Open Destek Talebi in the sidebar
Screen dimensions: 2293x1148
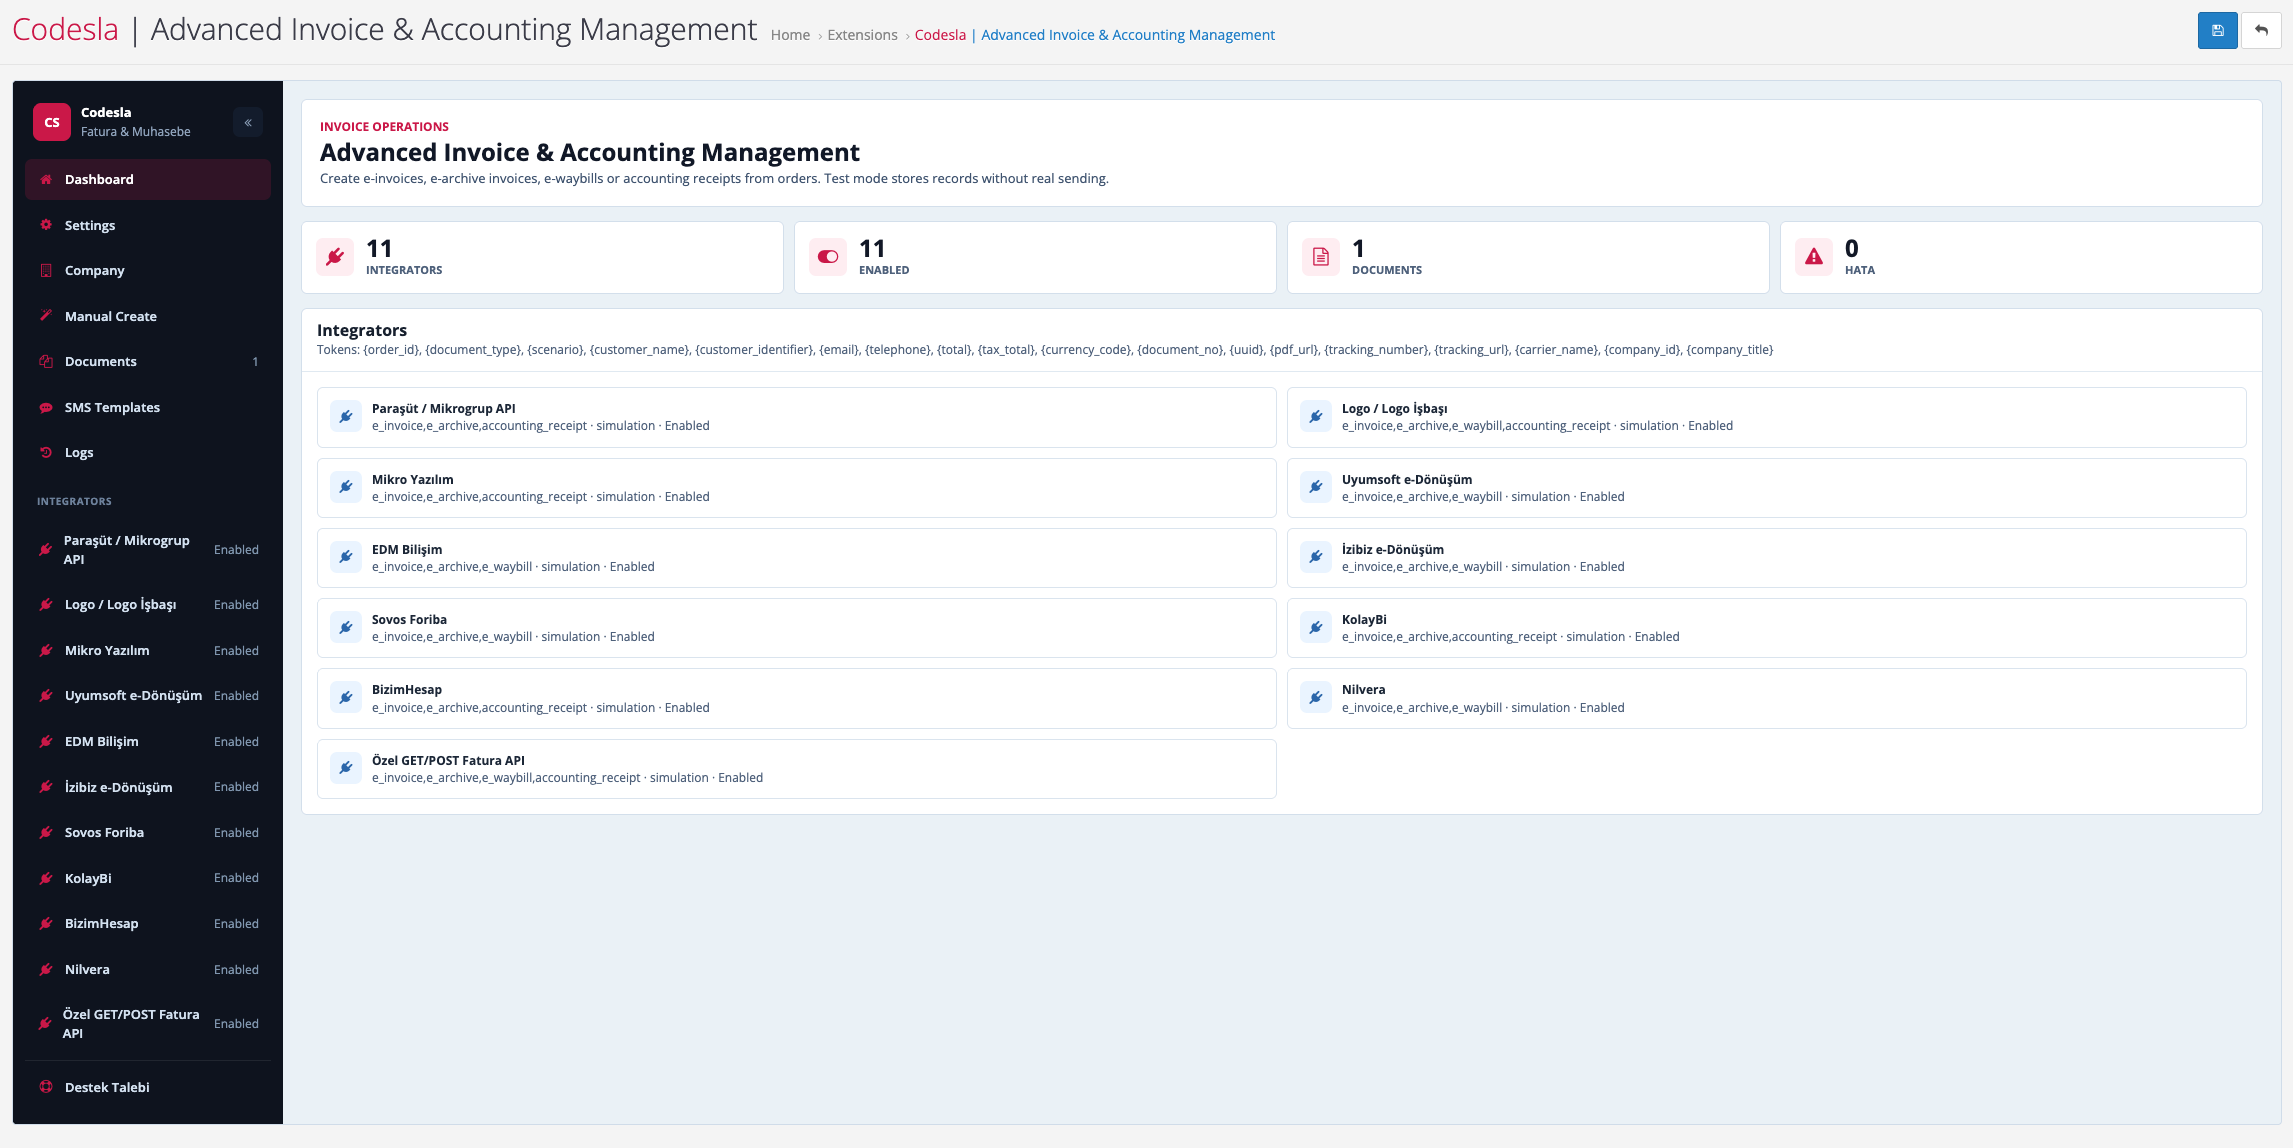148,1087
